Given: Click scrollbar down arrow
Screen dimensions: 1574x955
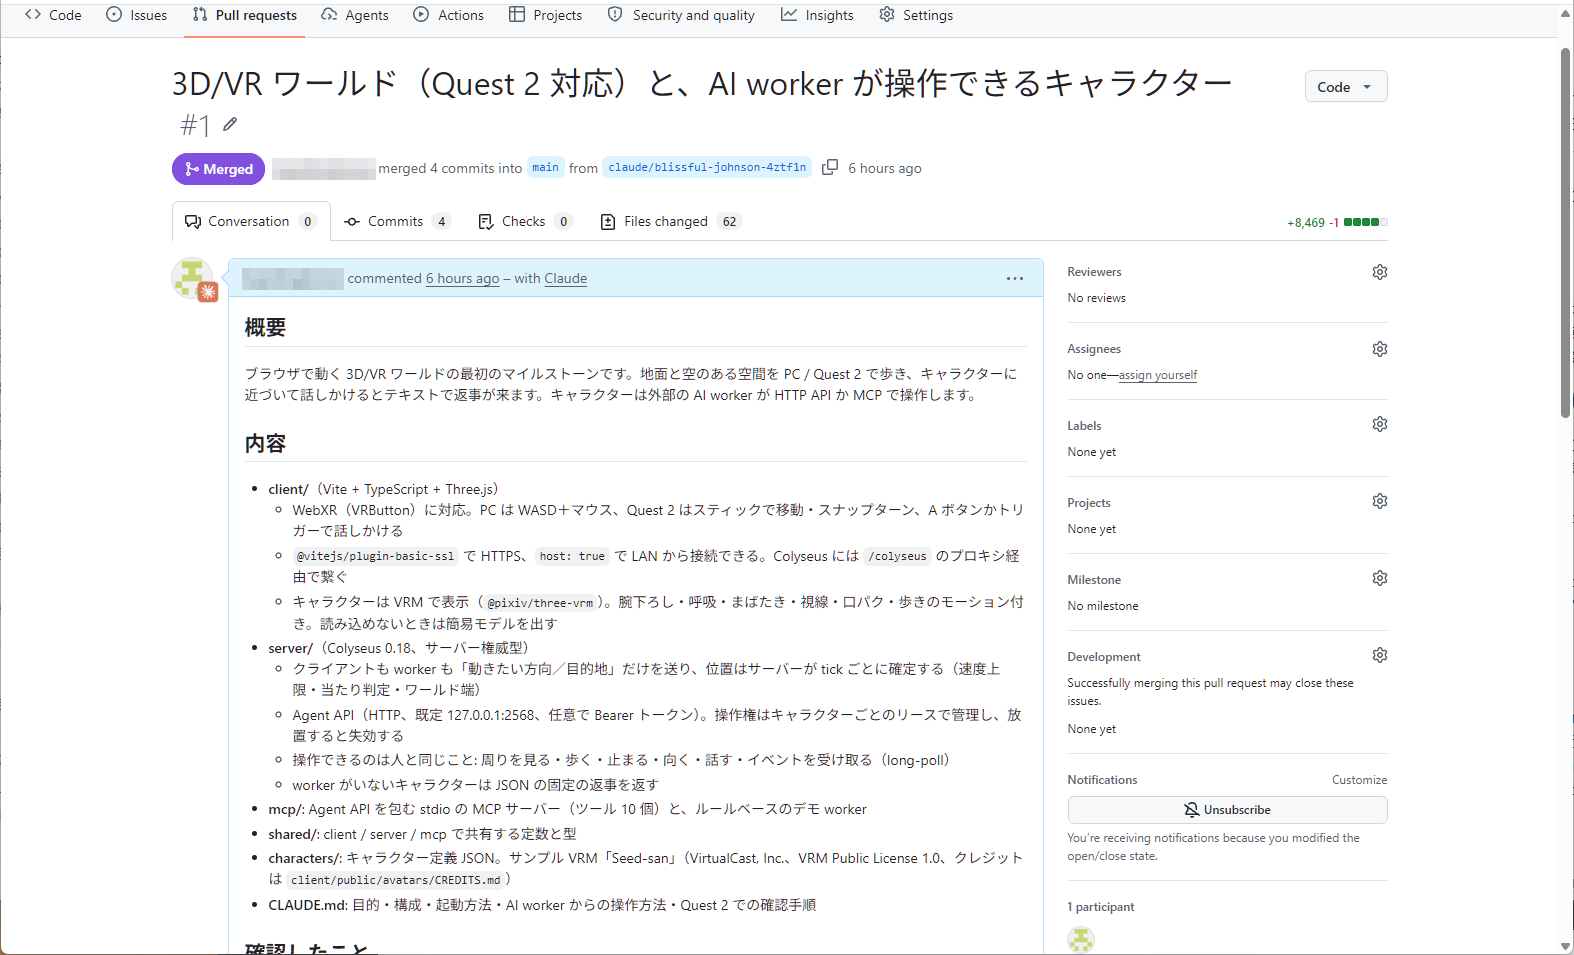Looking at the screenshot, I should pyautogui.click(x=1566, y=946).
